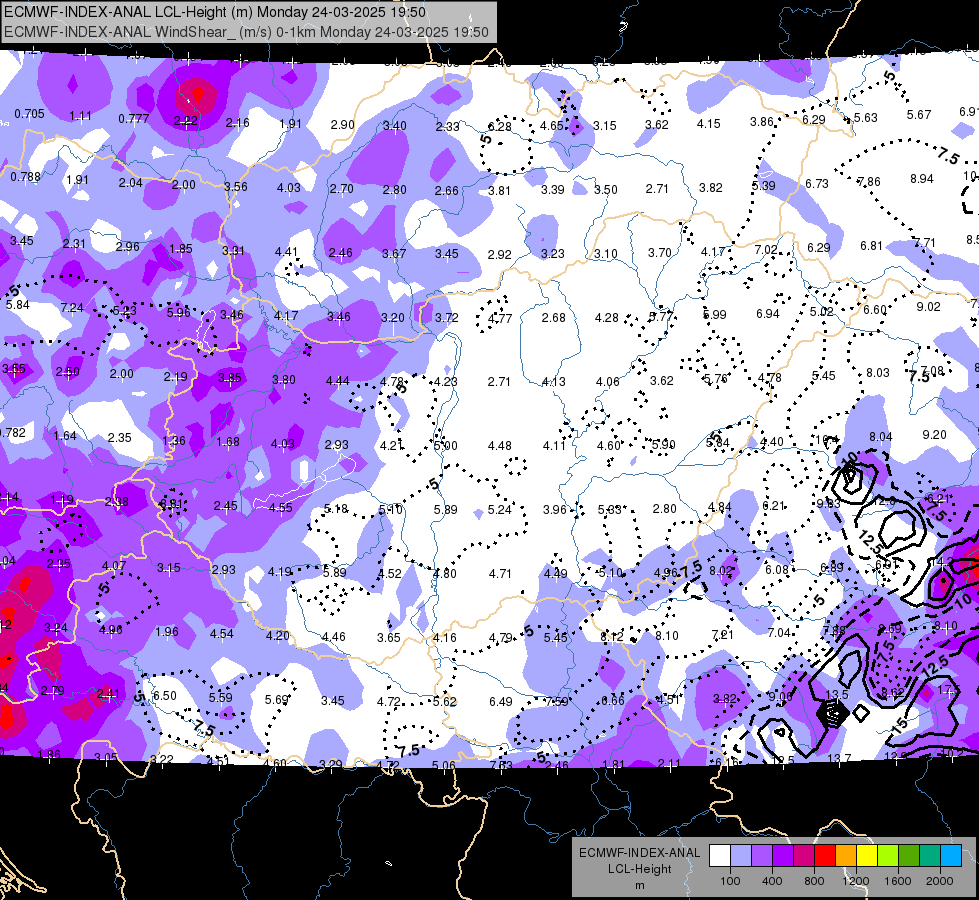This screenshot has width=979, height=900.
Task: Click the shear value 5.24
Action: tap(499, 510)
